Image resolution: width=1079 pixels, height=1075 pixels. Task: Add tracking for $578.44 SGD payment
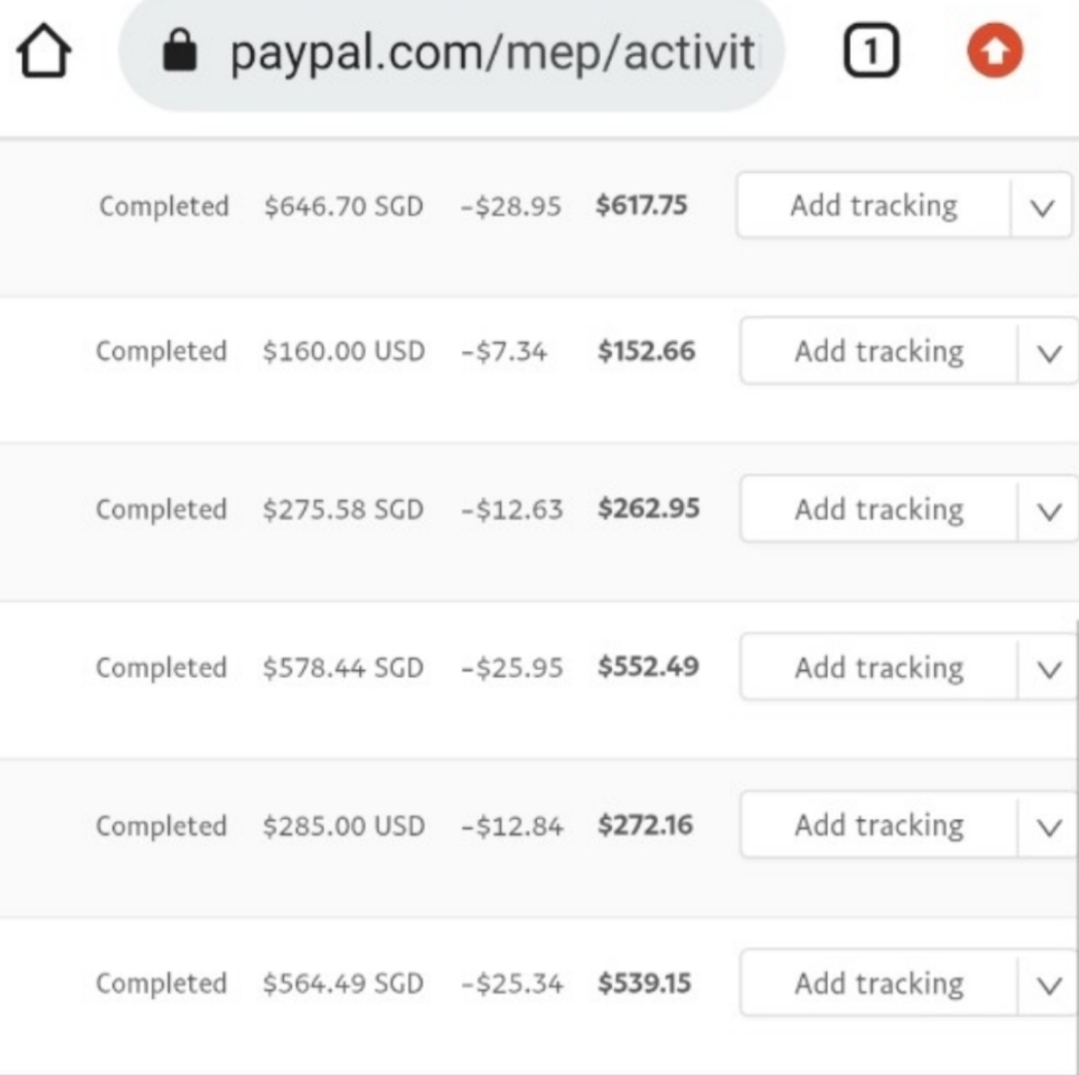tap(879, 668)
